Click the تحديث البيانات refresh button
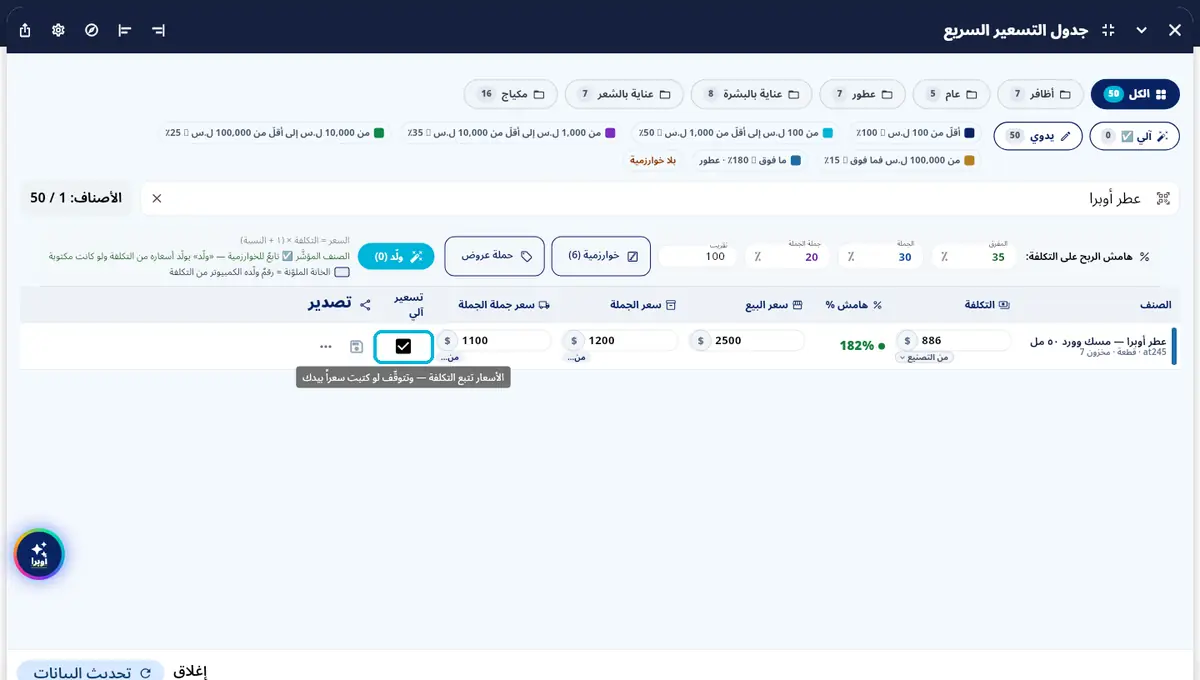Image resolution: width=1200 pixels, height=680 pixels. click(x=90, y=671)
